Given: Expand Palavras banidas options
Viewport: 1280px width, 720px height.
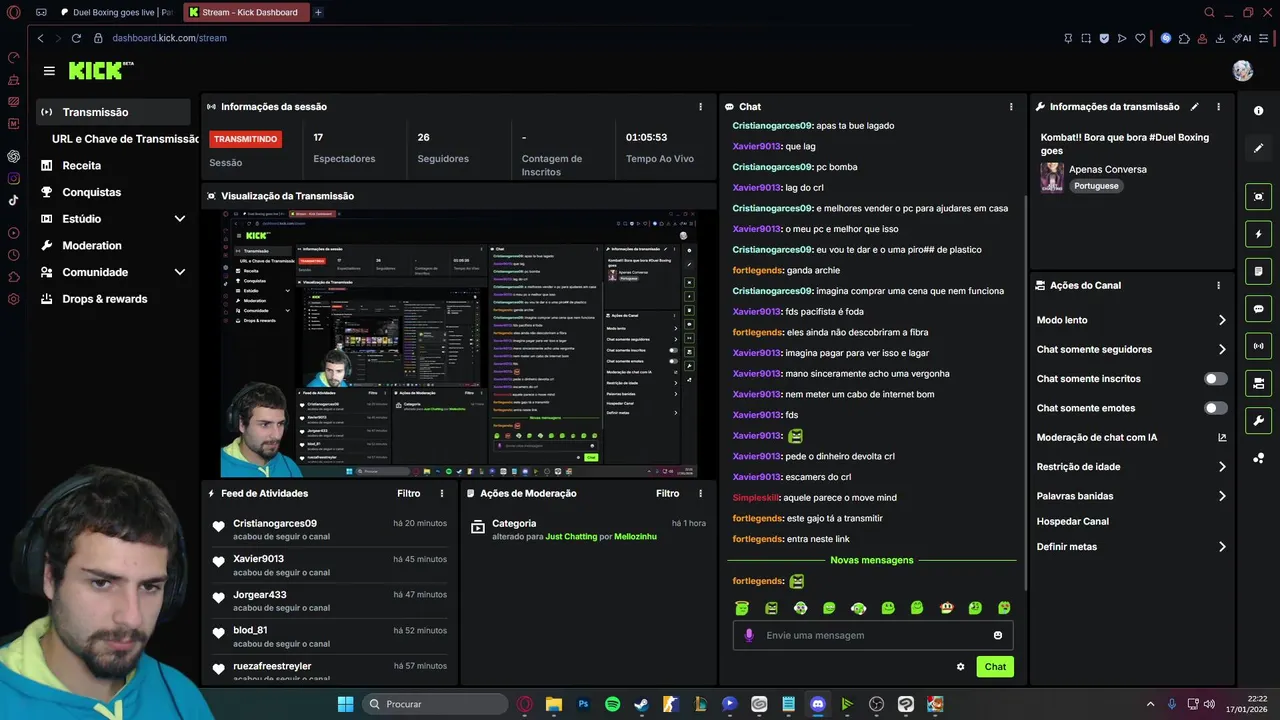Looking at the screenshot, I should 1222,496.
